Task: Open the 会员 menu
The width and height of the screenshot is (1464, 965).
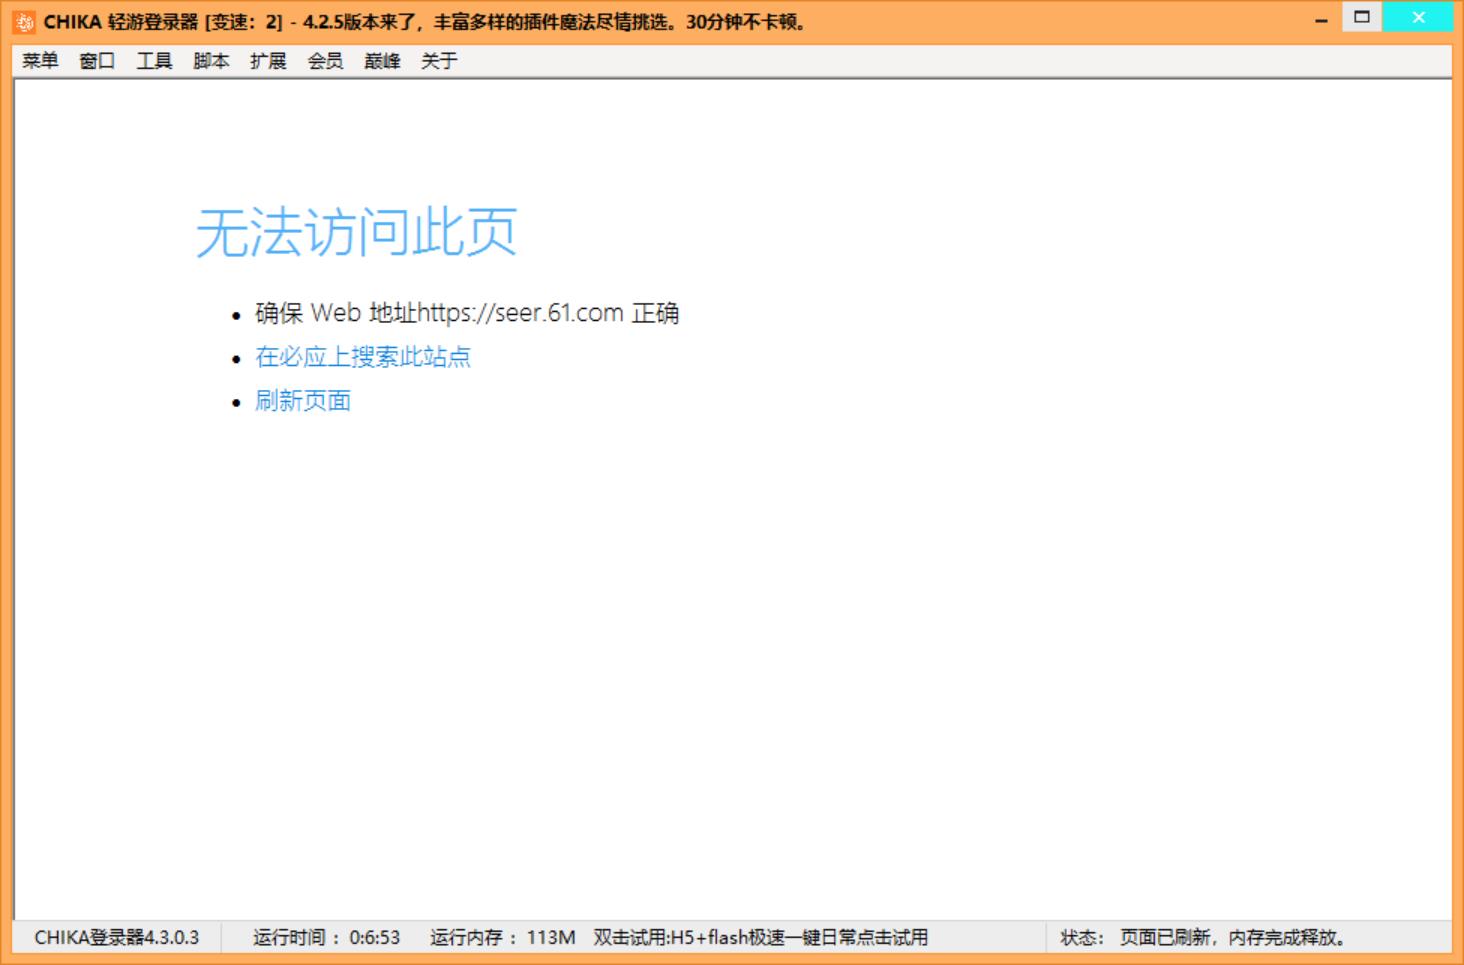Action: click(325, 61)
